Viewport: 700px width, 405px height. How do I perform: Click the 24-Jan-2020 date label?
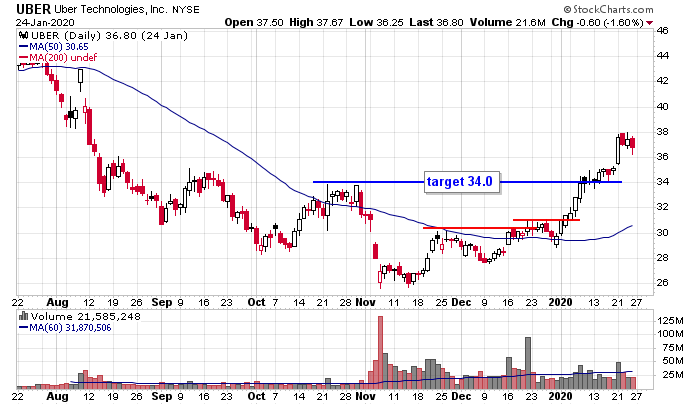(x=46, y=22)
